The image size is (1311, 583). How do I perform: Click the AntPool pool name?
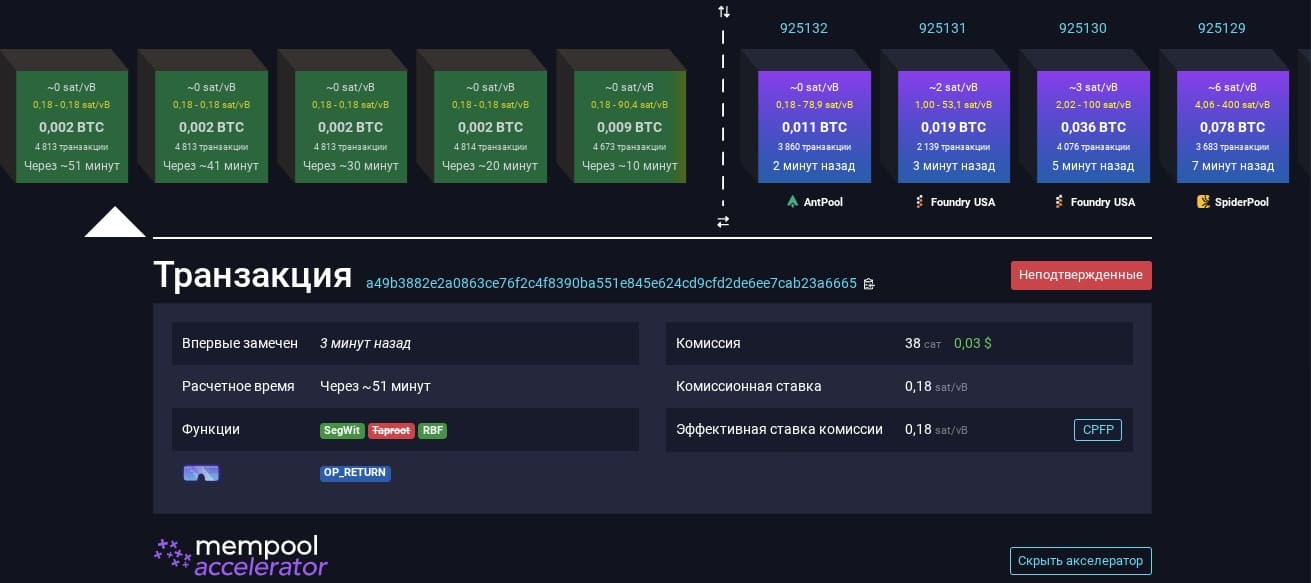click(823, 202)
